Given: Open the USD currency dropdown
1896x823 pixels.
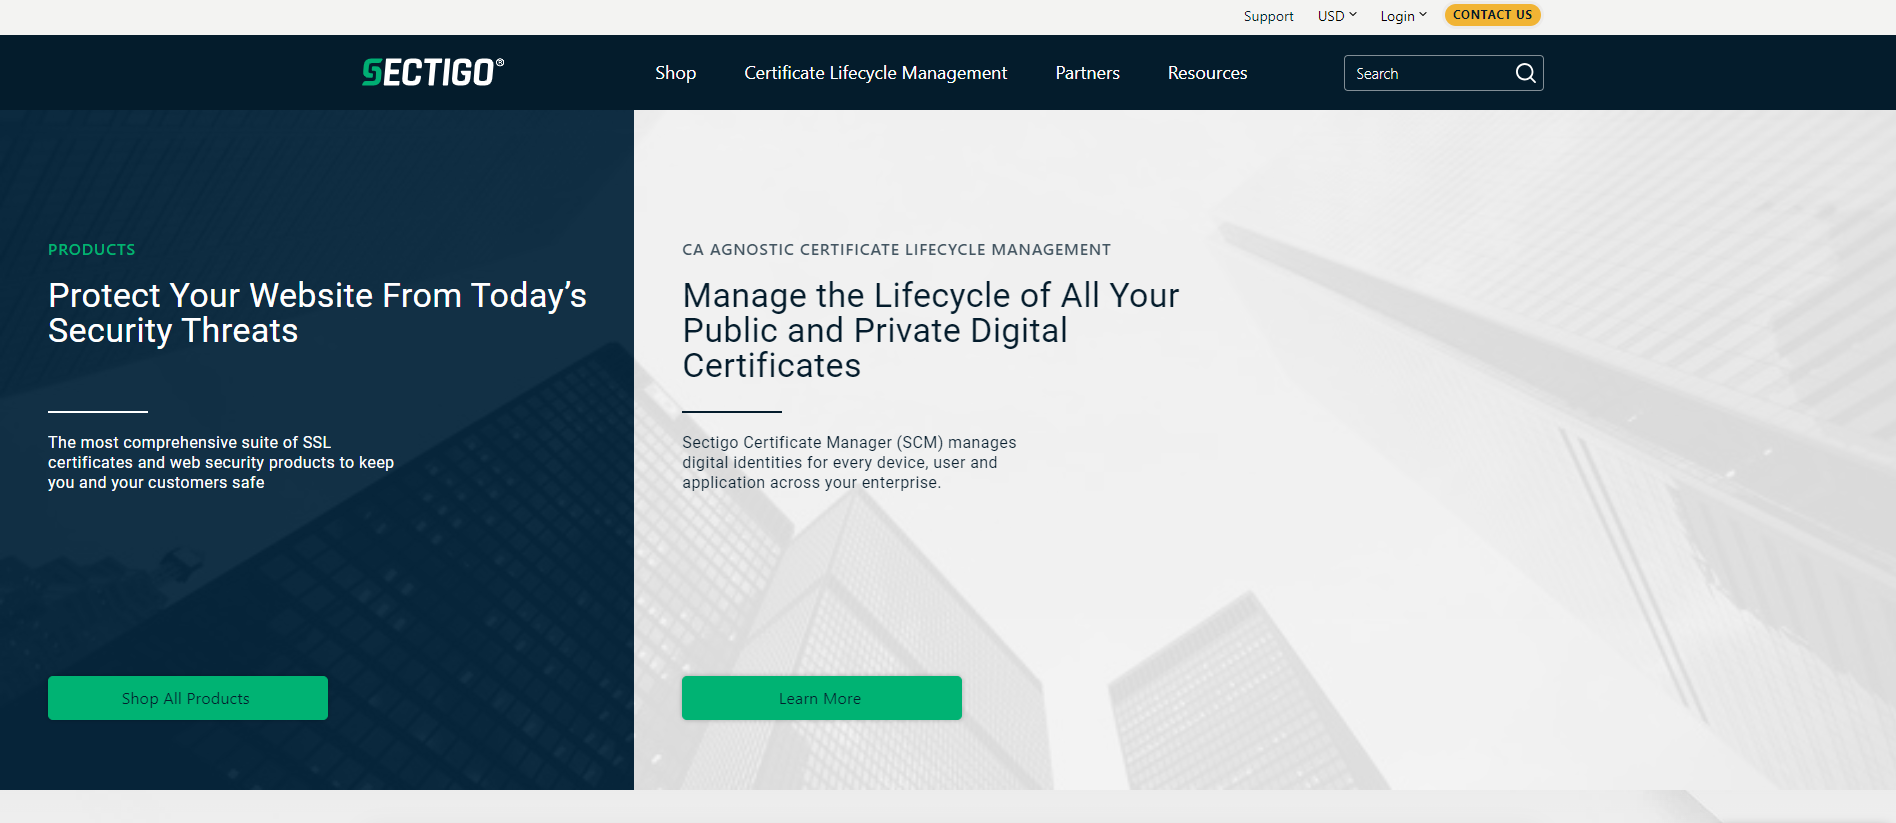Looking at the screenshot, I should (x=1337, y=16).
